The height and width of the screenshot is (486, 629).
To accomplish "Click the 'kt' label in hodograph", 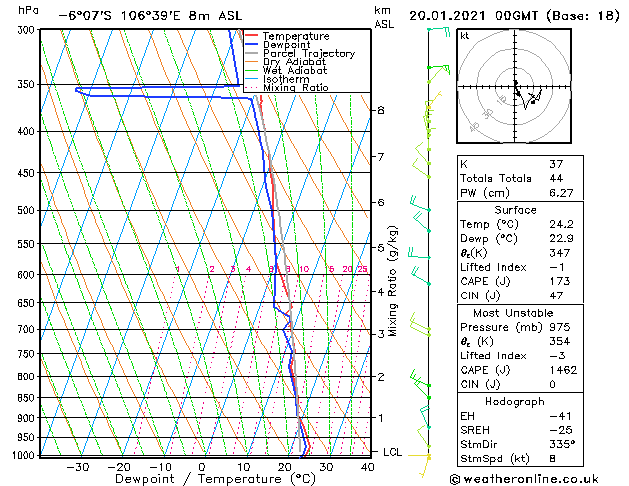I will pyautogui.click(x=465, y=35).
